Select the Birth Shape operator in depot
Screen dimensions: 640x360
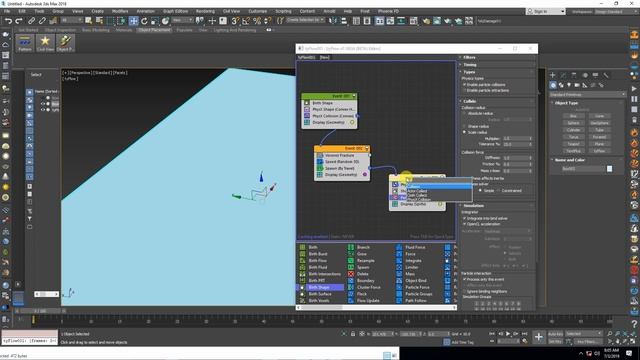coord(319,287)
